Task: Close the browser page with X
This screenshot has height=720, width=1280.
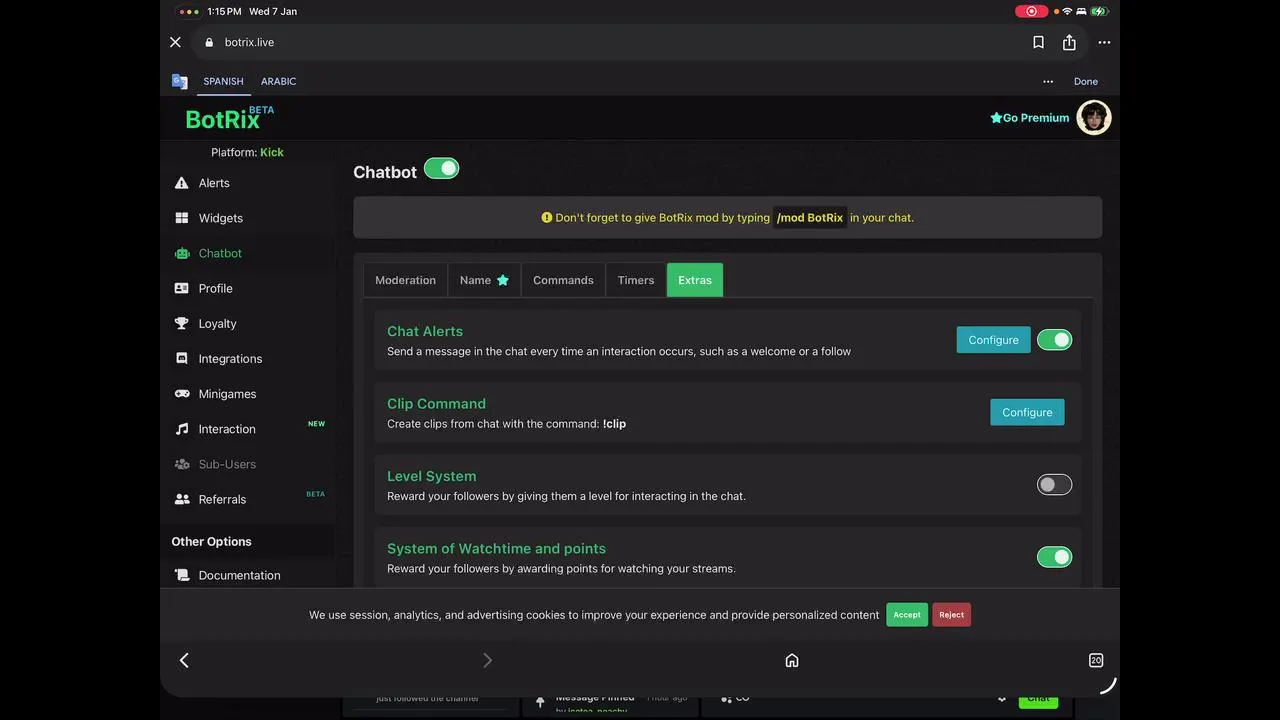Action: pos(175,42)
